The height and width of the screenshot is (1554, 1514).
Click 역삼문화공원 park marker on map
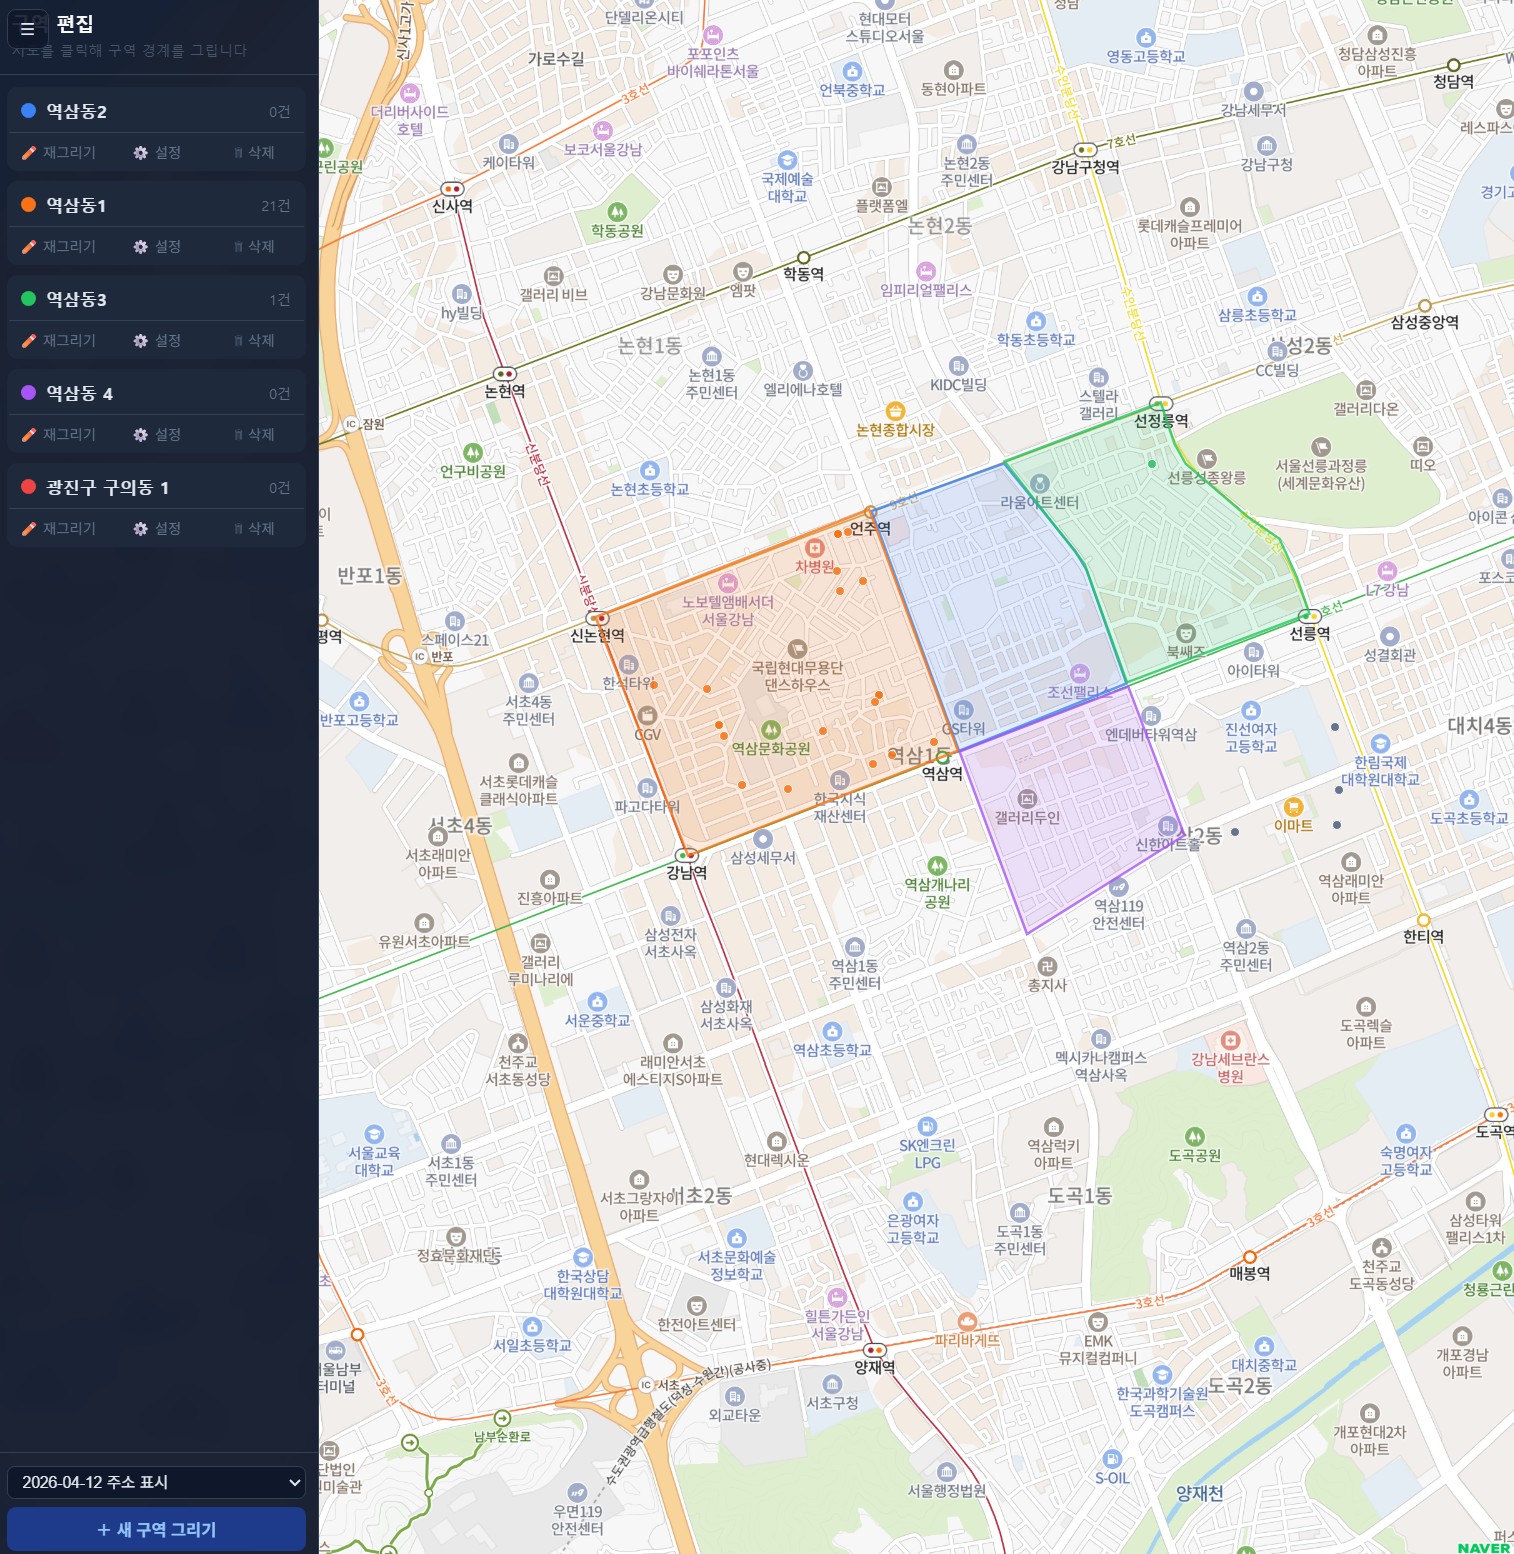pyautogui.click(x=770, y=730)
